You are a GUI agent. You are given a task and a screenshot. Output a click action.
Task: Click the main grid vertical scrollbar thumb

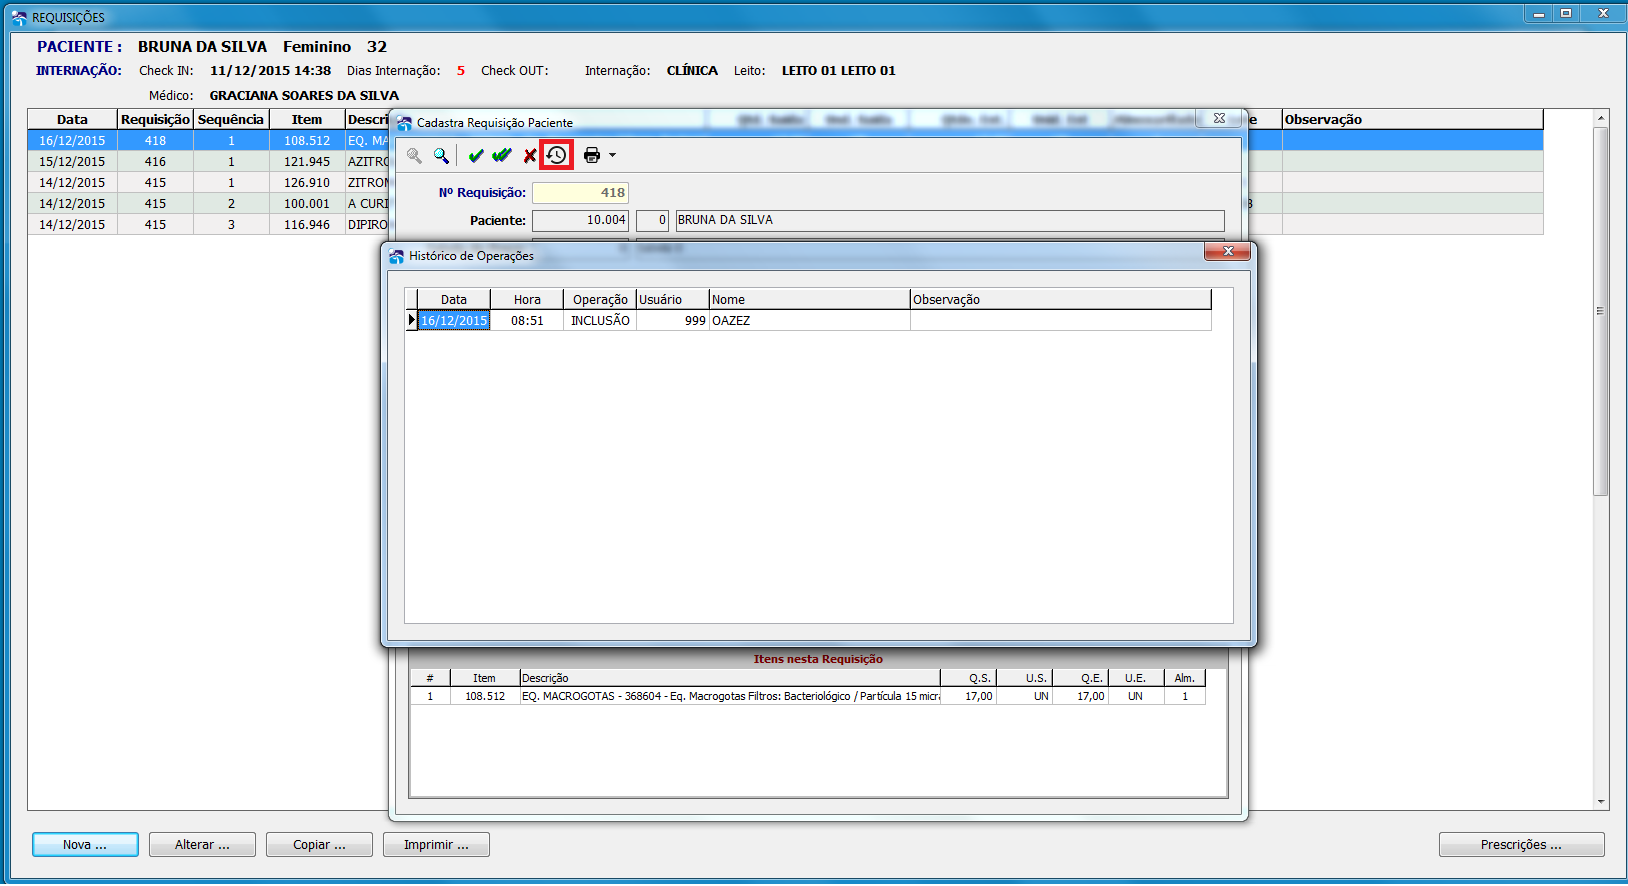pyautogui.click(x=1600, y=311)
